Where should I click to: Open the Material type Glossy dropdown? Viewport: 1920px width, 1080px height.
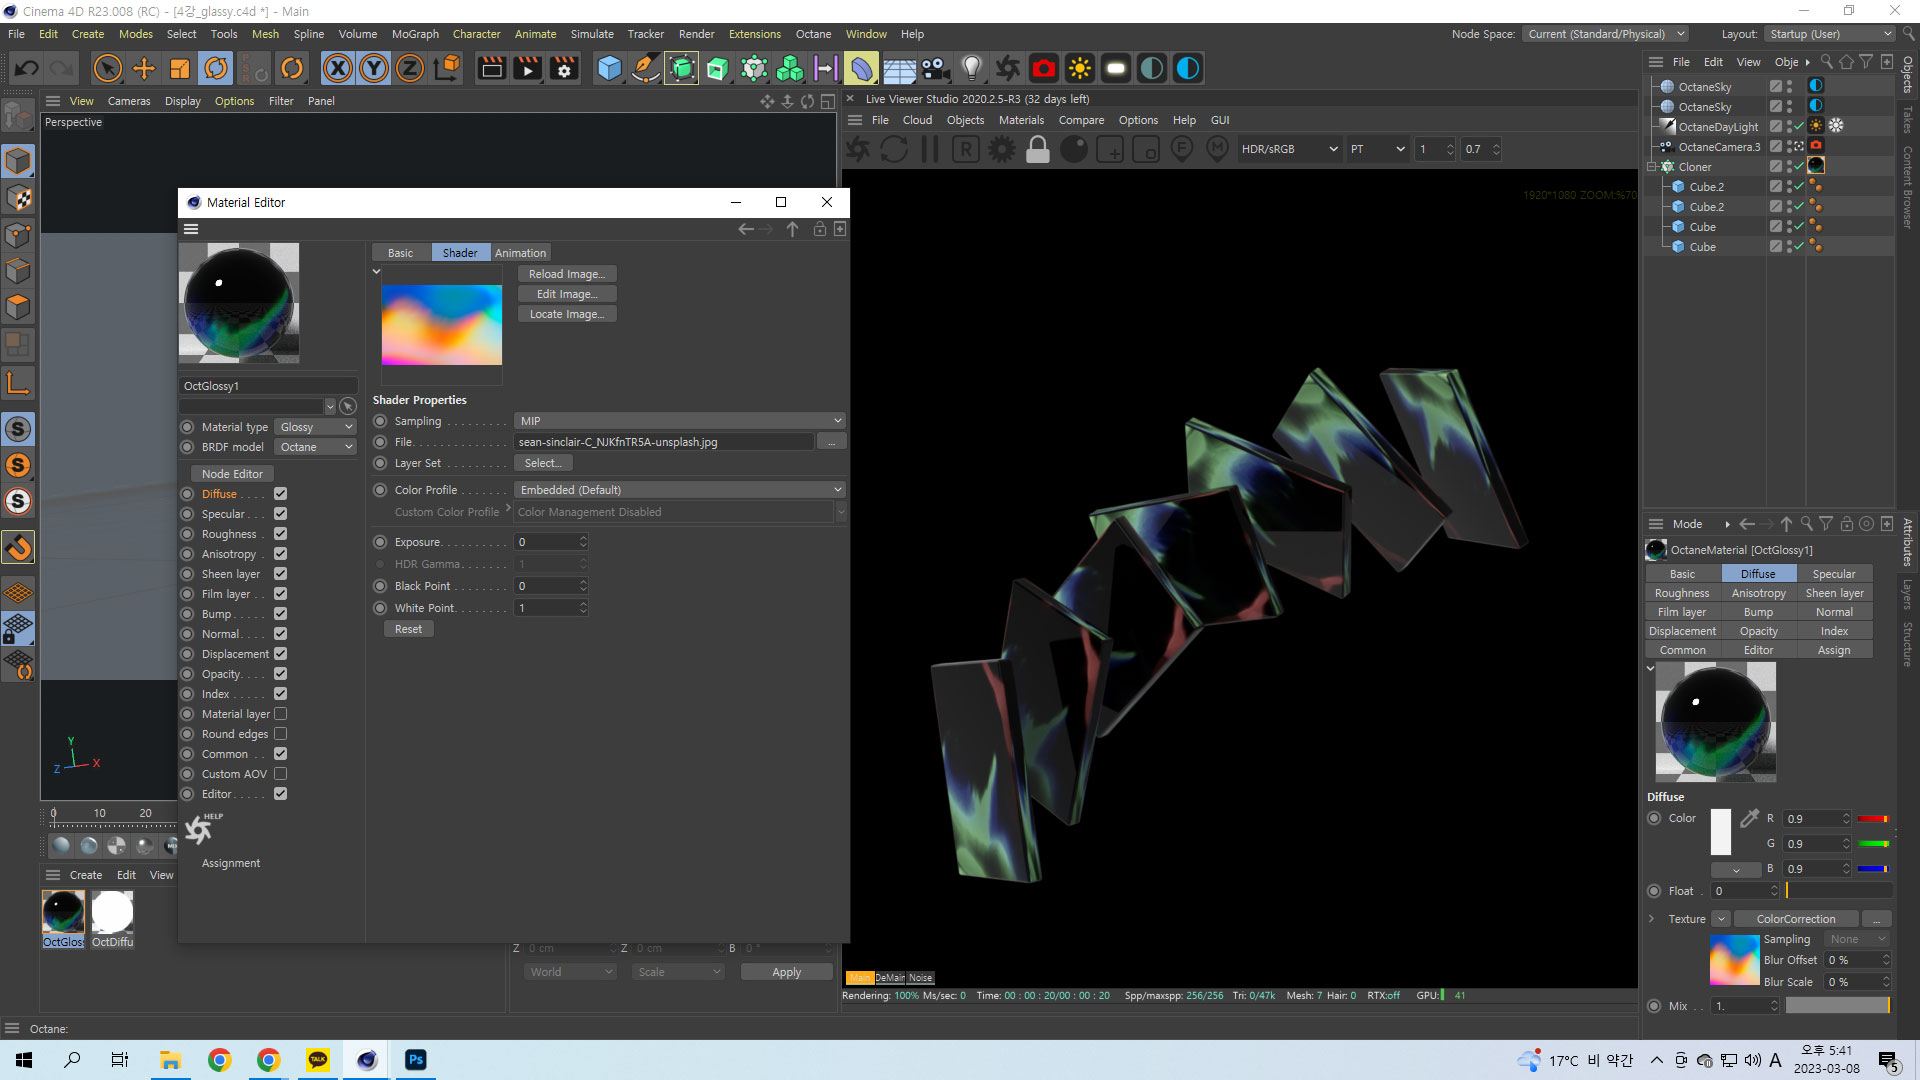click(x=316, y=427)
